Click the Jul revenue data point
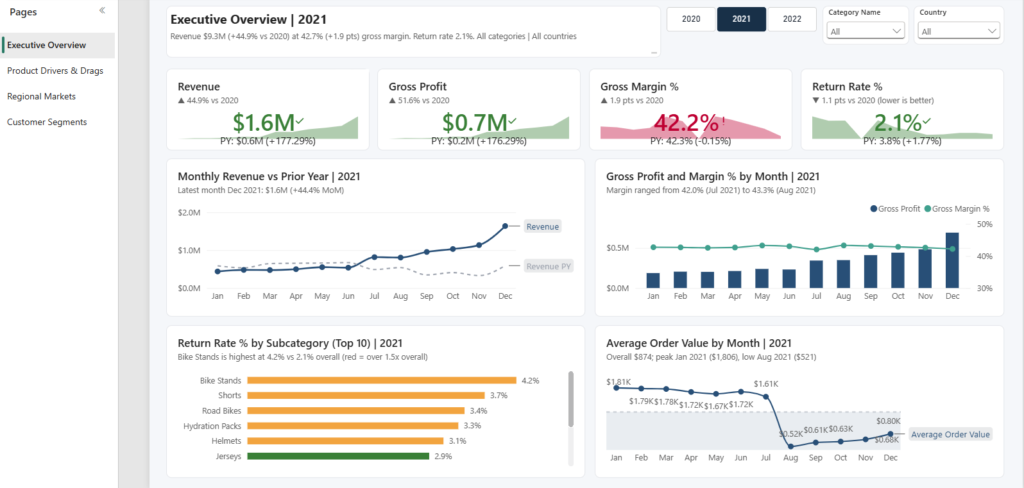 click(374, 257)
